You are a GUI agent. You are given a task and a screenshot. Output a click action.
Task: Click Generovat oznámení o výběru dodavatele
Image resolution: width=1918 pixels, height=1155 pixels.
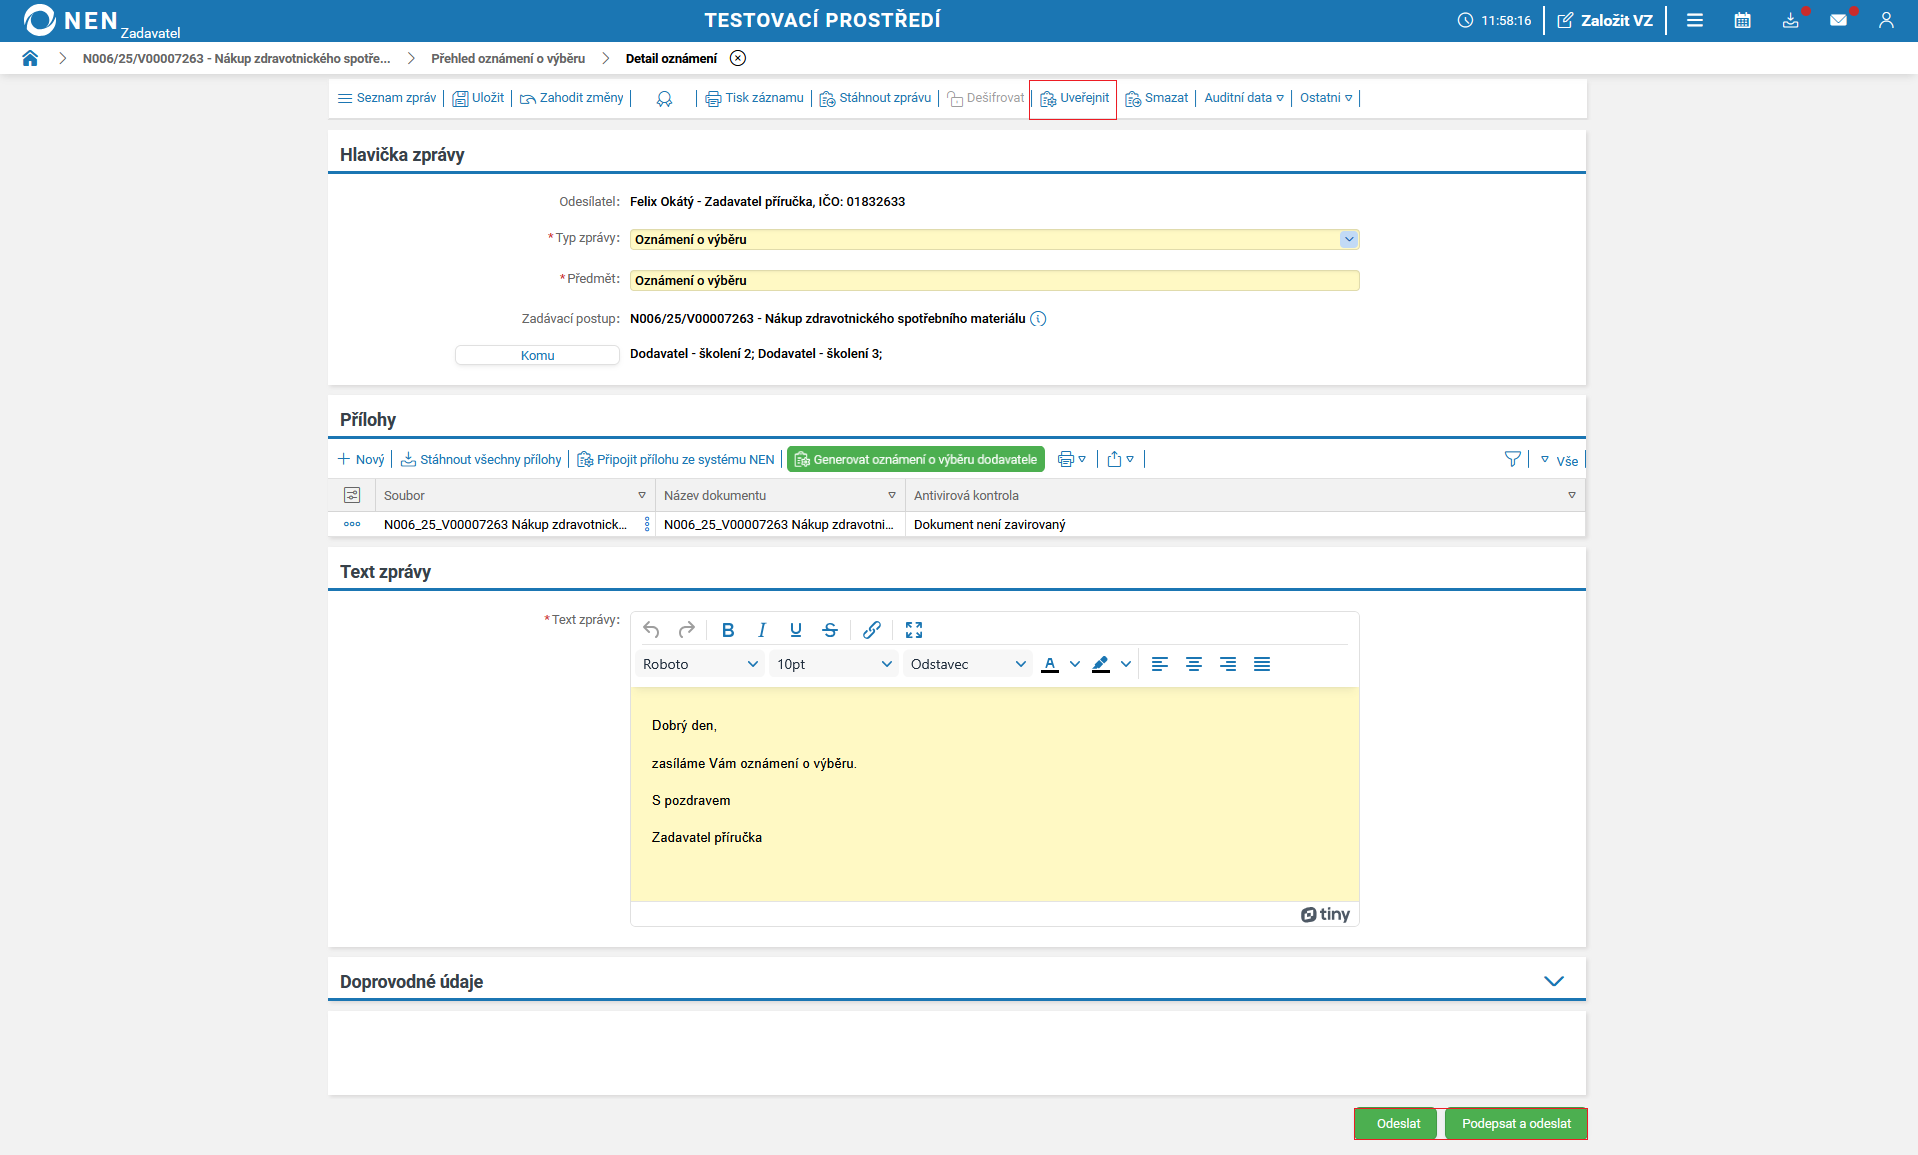[915, 459]
